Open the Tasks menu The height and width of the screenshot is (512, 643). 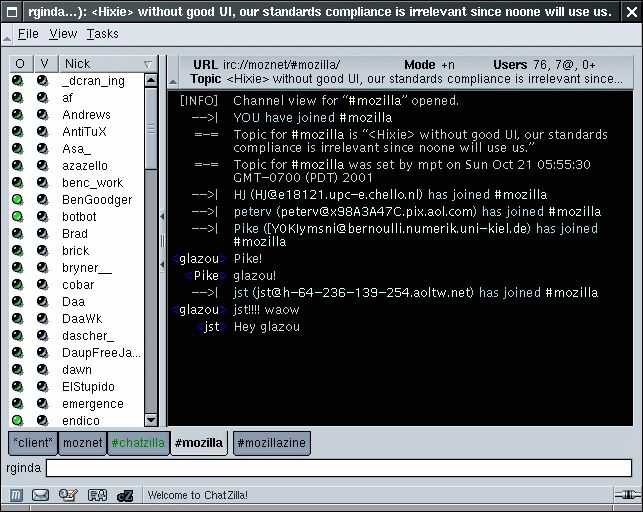point(103,34)
